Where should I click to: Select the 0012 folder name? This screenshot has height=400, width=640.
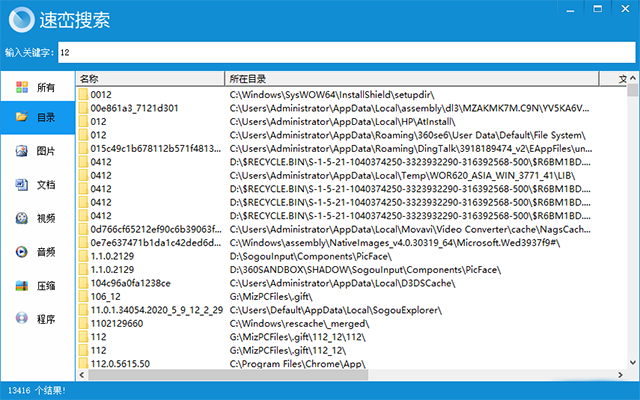pyautogui.click(x=101, y=95)
